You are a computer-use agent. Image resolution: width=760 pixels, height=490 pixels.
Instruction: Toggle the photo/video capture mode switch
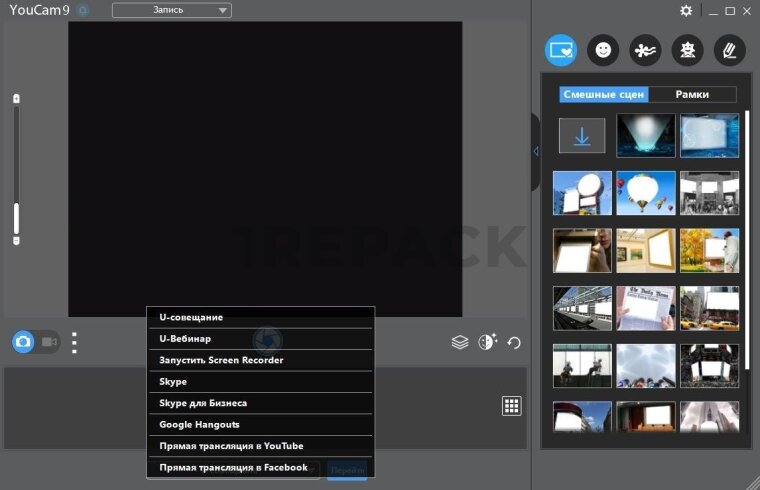point(36,342)
